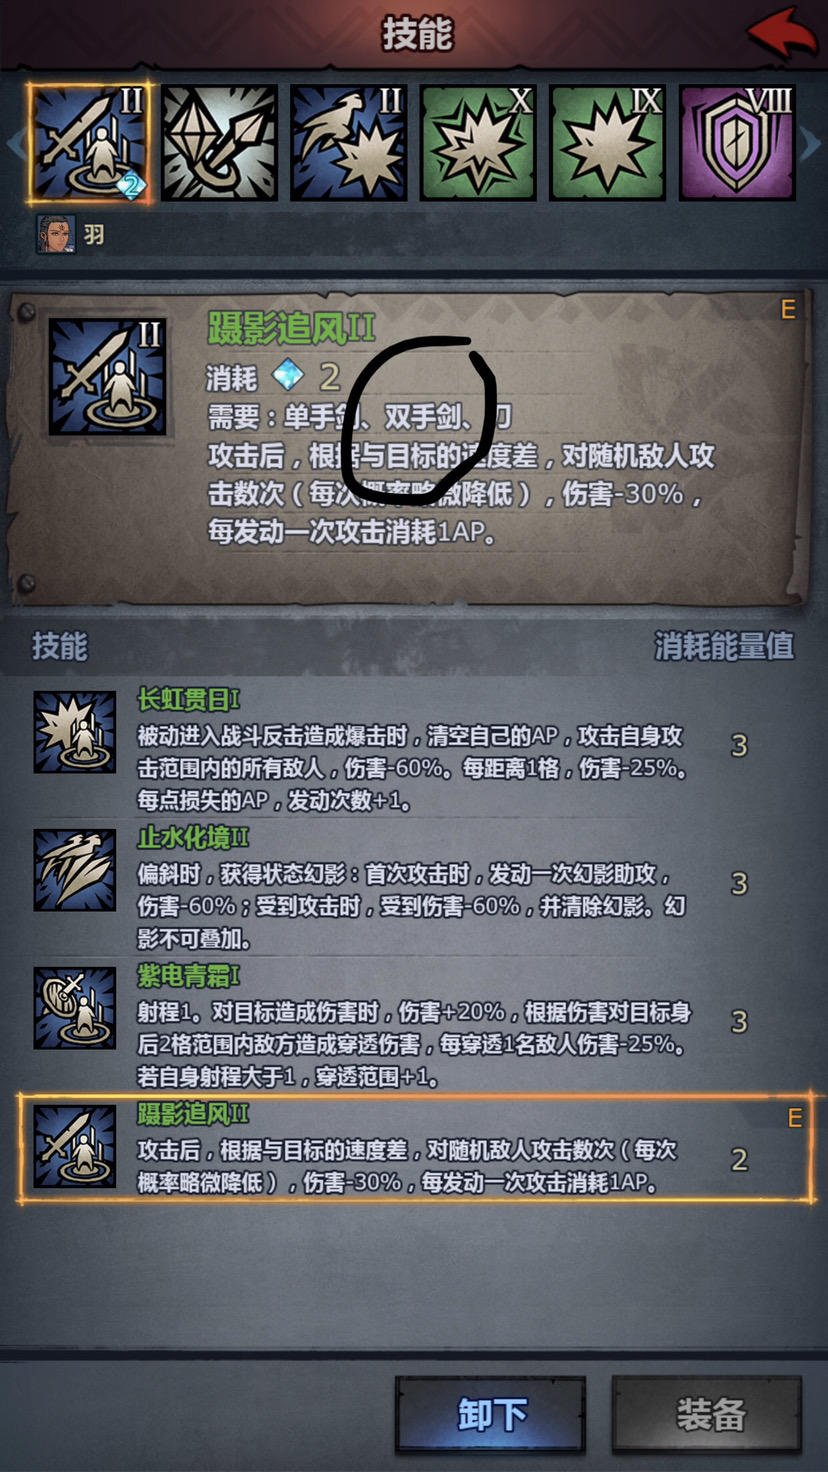828x1472 pixels.
Task: Click large 蹑影追风II icon in detail panel
Action: pyautogui.click(x=108, y=377)
